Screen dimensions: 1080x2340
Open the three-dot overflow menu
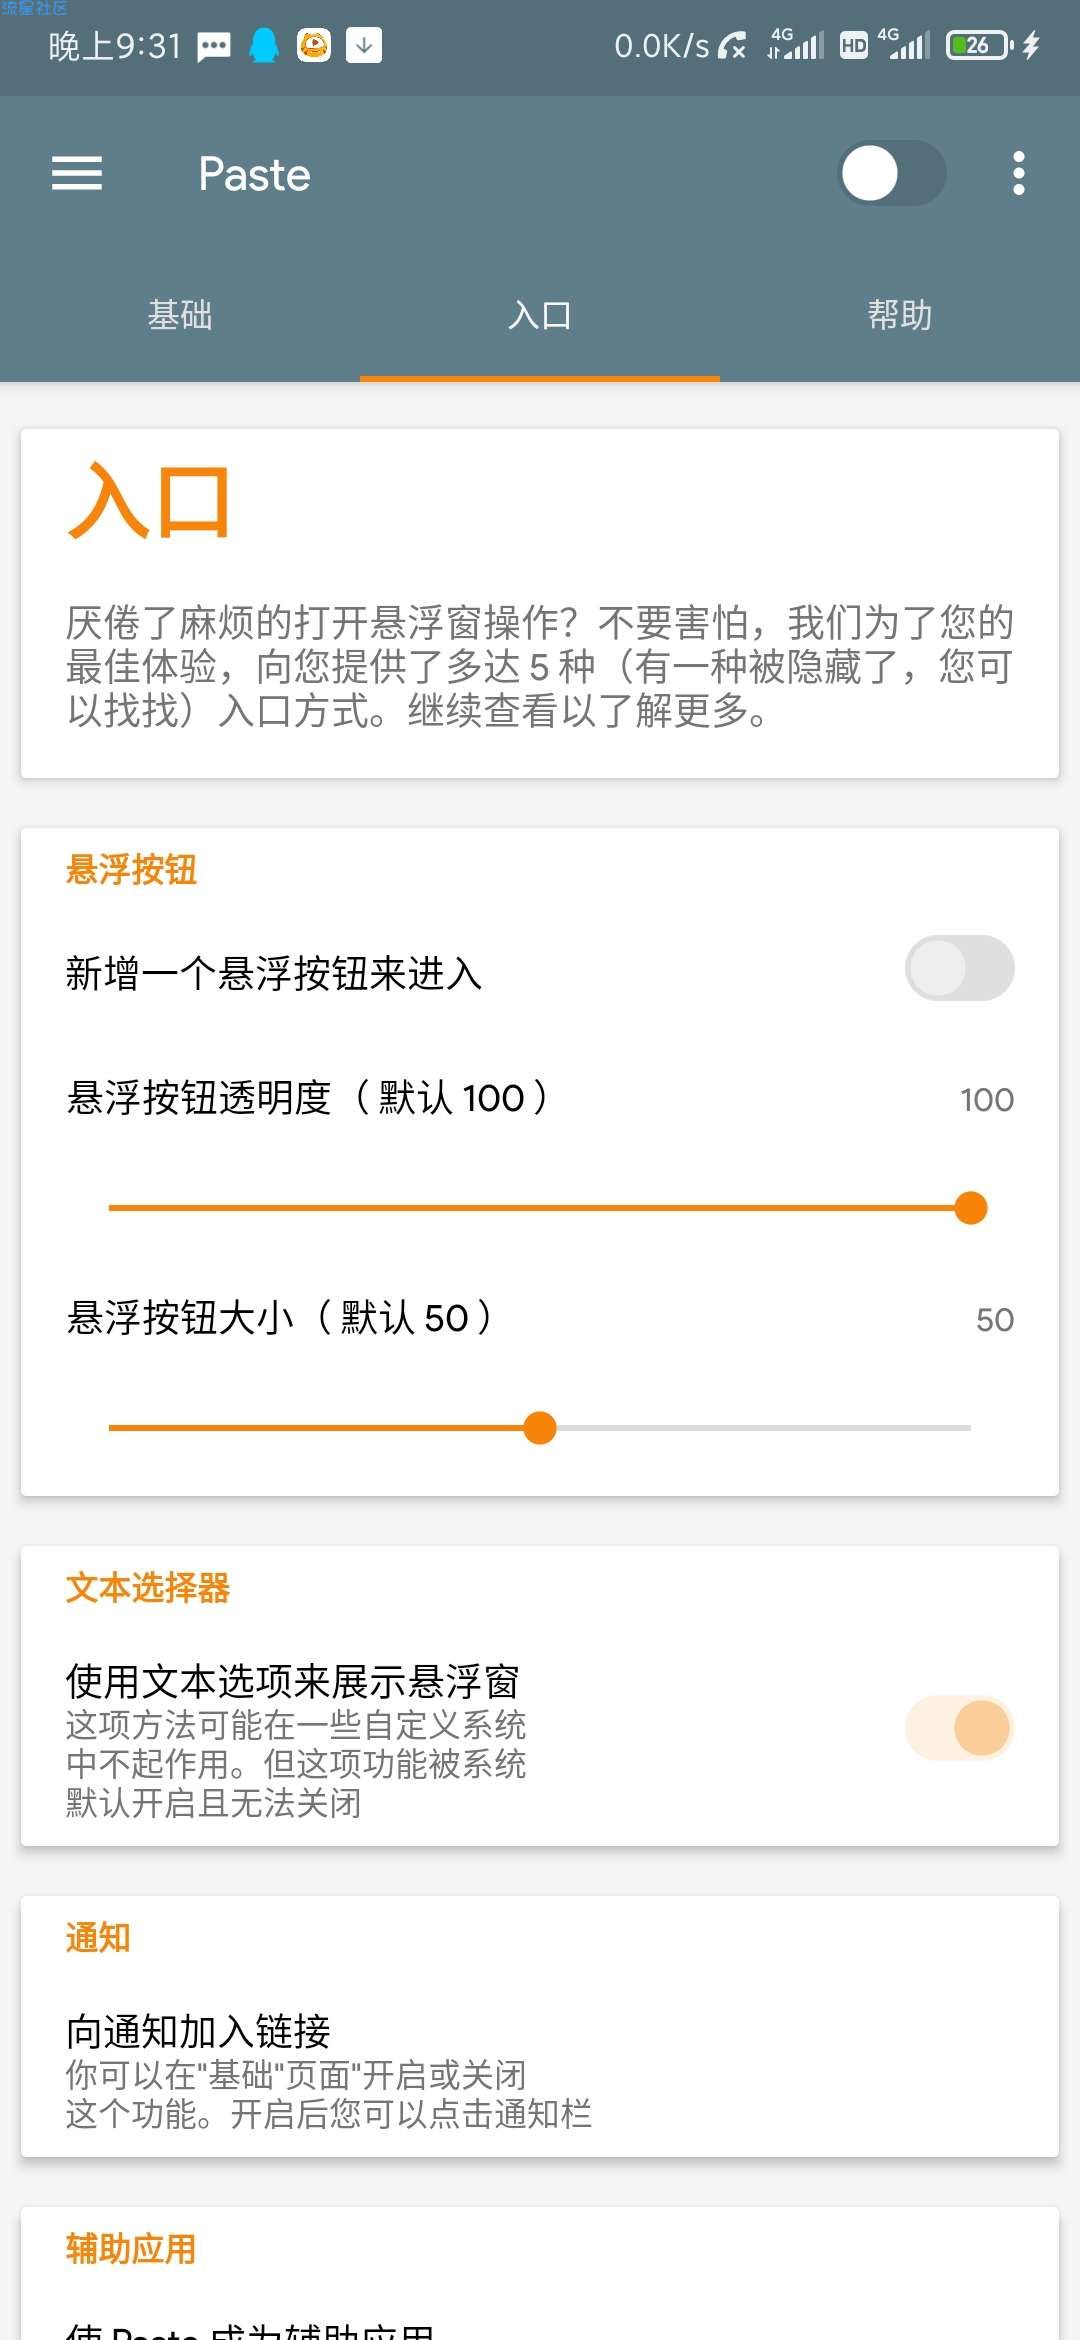point(1018,174)
